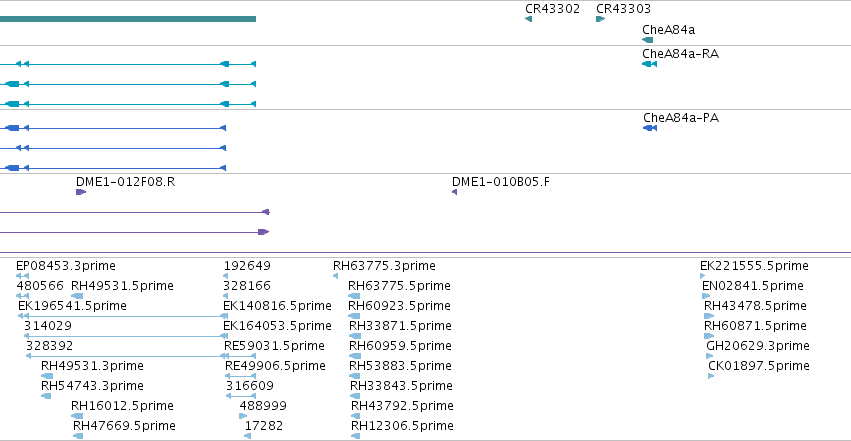
Task: Click the RH63775.5prime label
Action: [399, 286]
